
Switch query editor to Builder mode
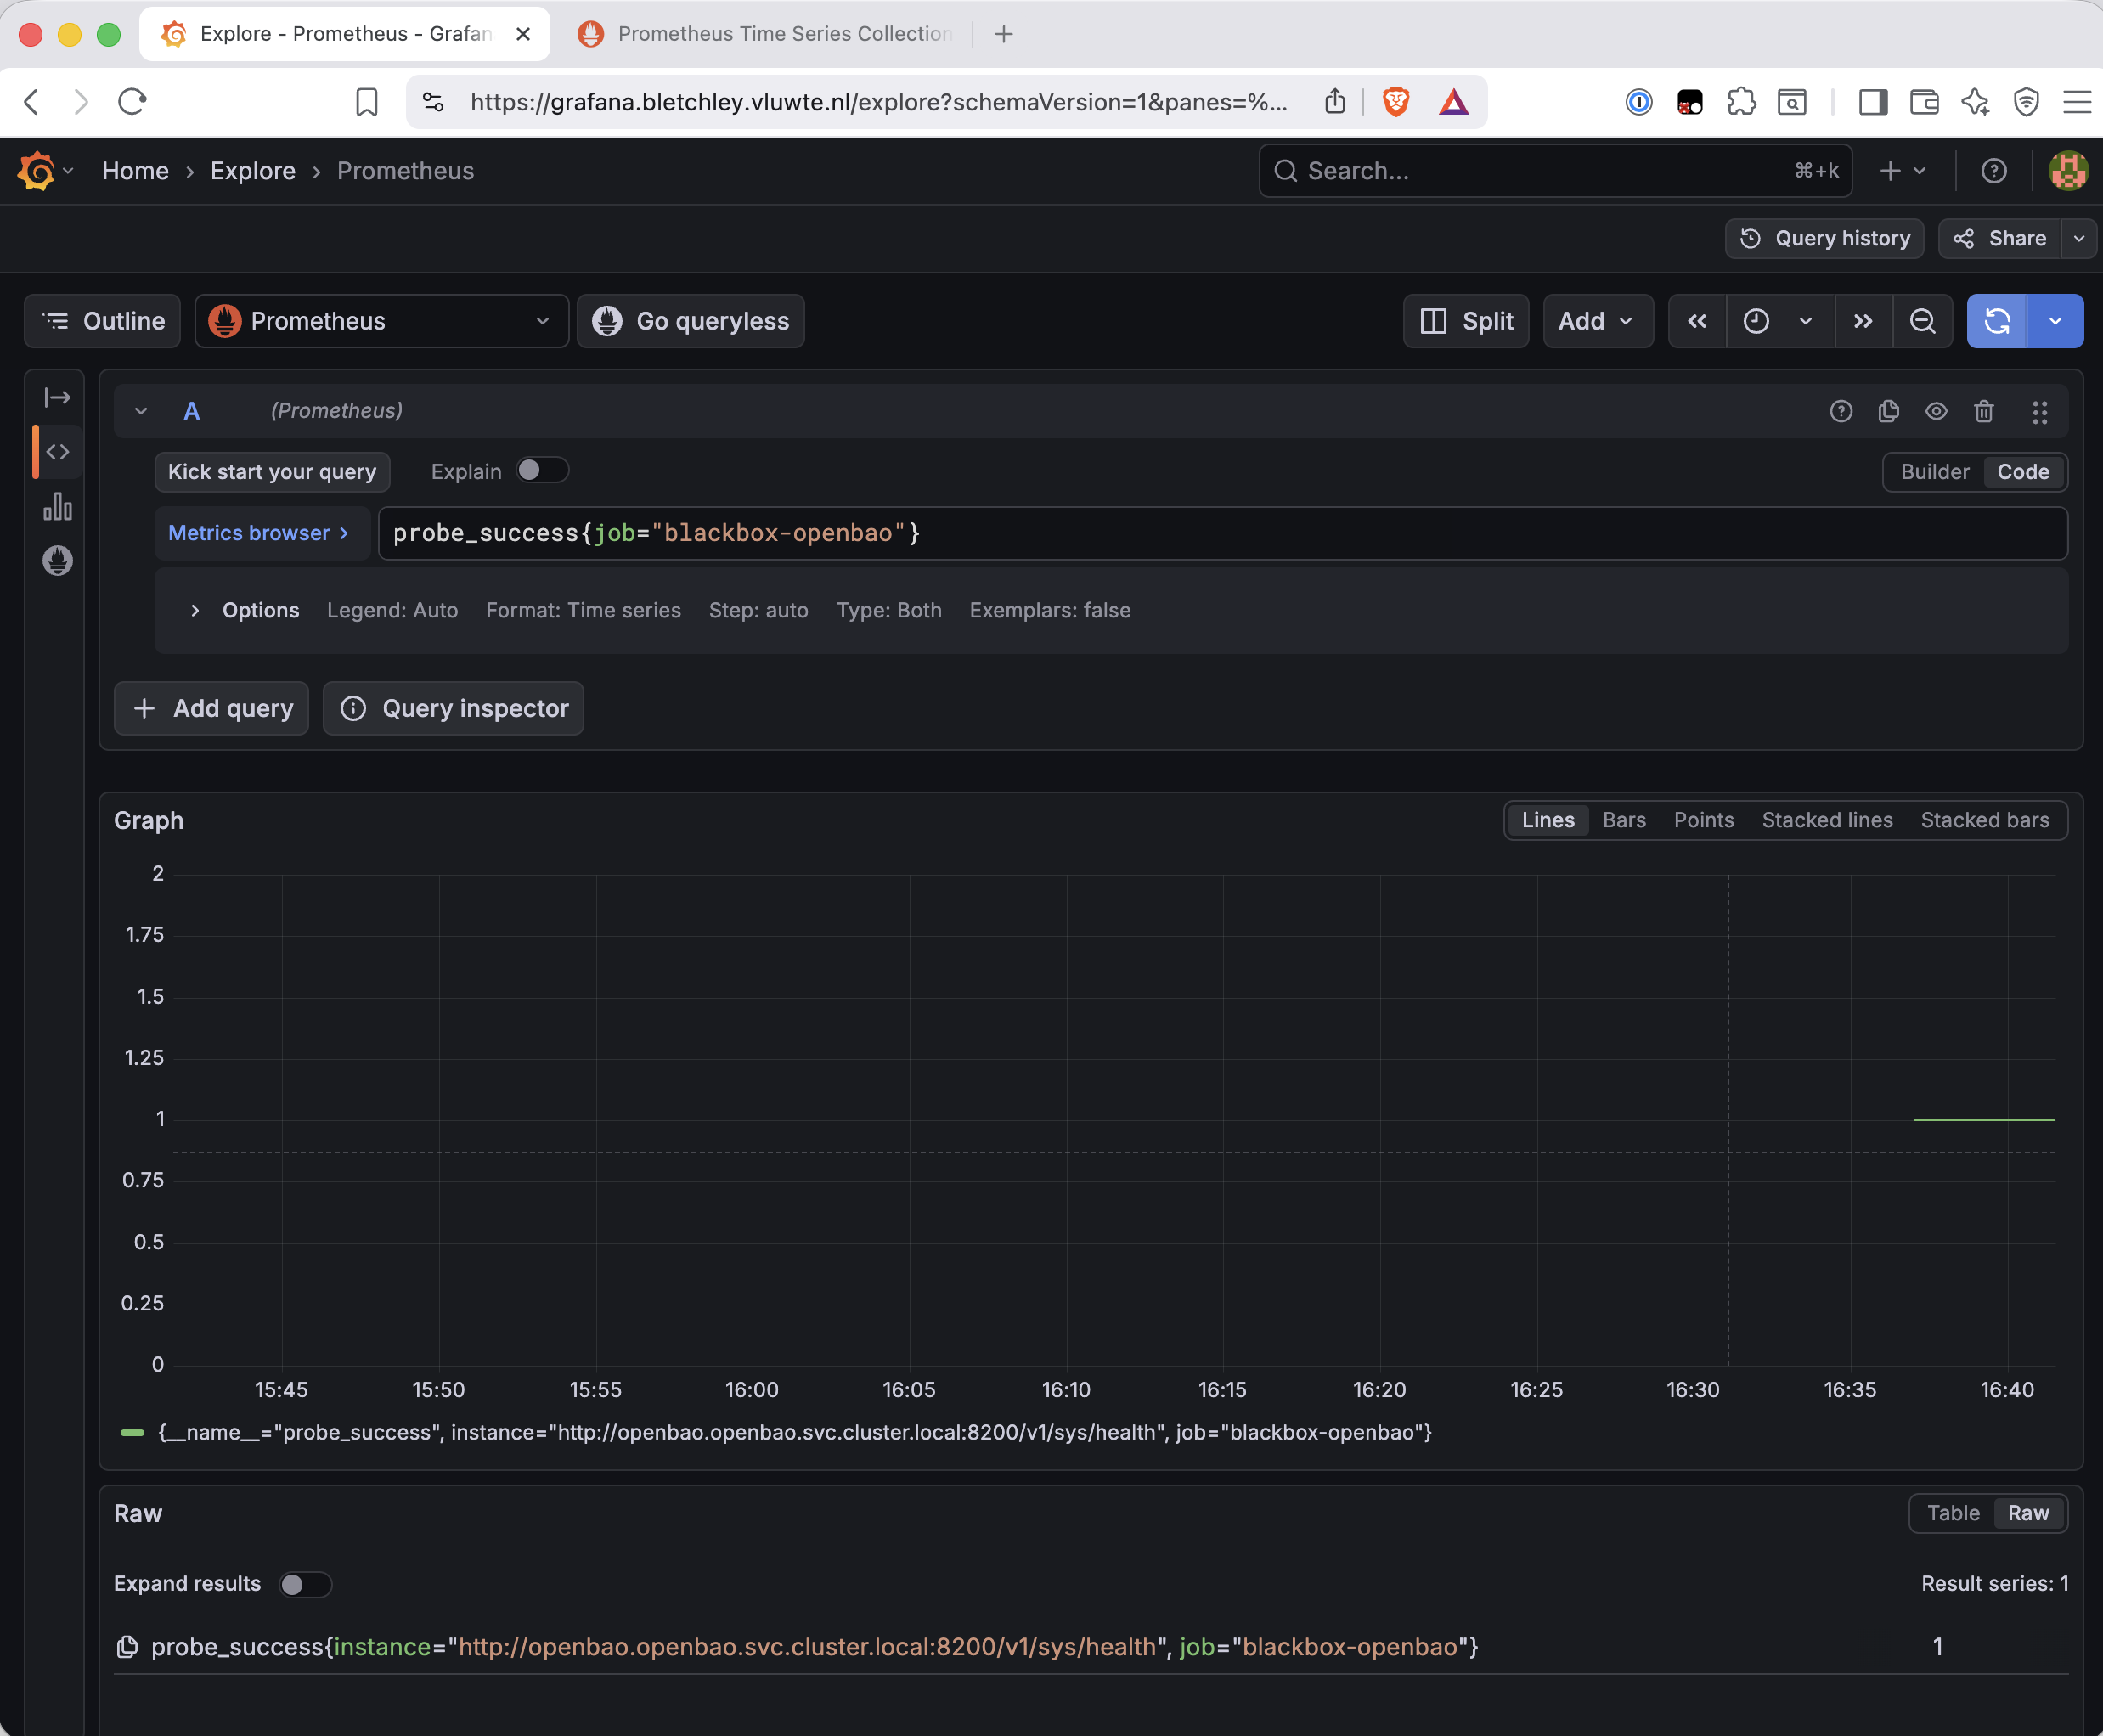point(1934,472)
